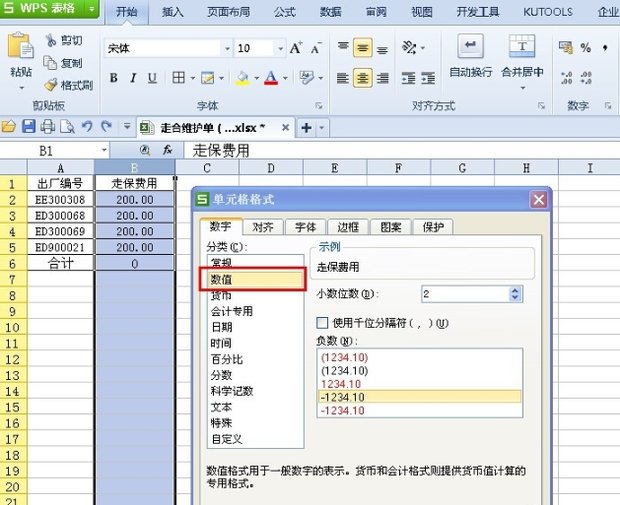Open the font size dropdown showing 10
620x505 pixels.
280,49
